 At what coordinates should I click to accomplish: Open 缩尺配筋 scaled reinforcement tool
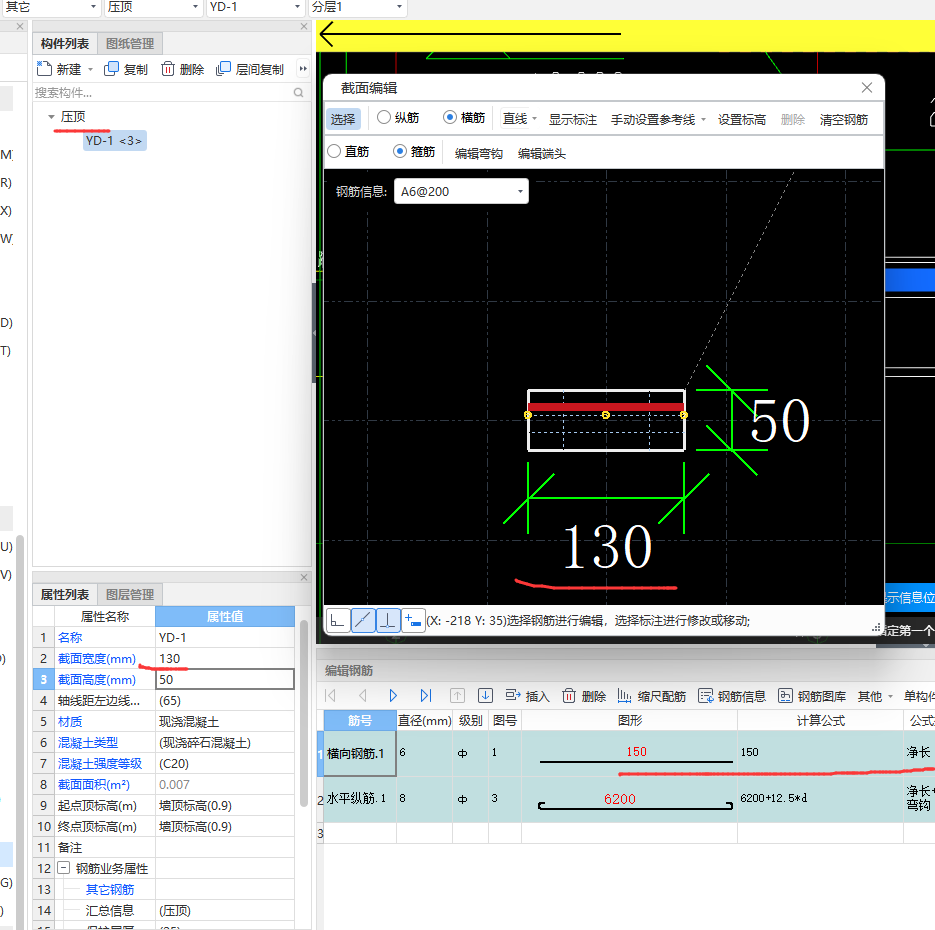pyautogui.click(x=651, y=696)
